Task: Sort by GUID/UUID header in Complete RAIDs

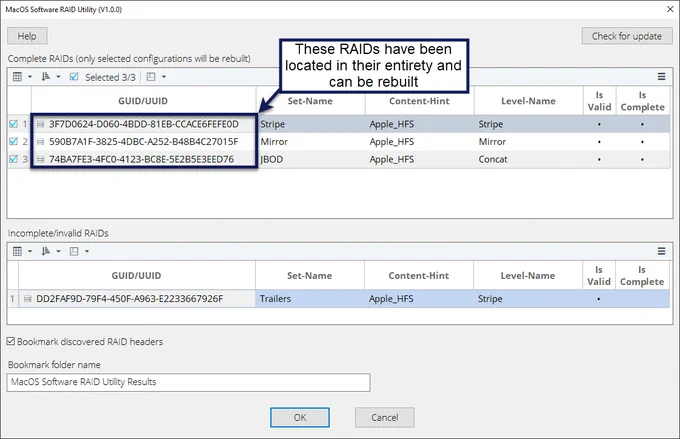Action: 143,101
